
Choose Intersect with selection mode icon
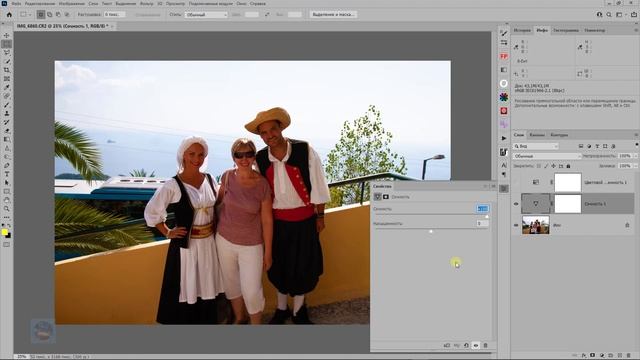67,14
